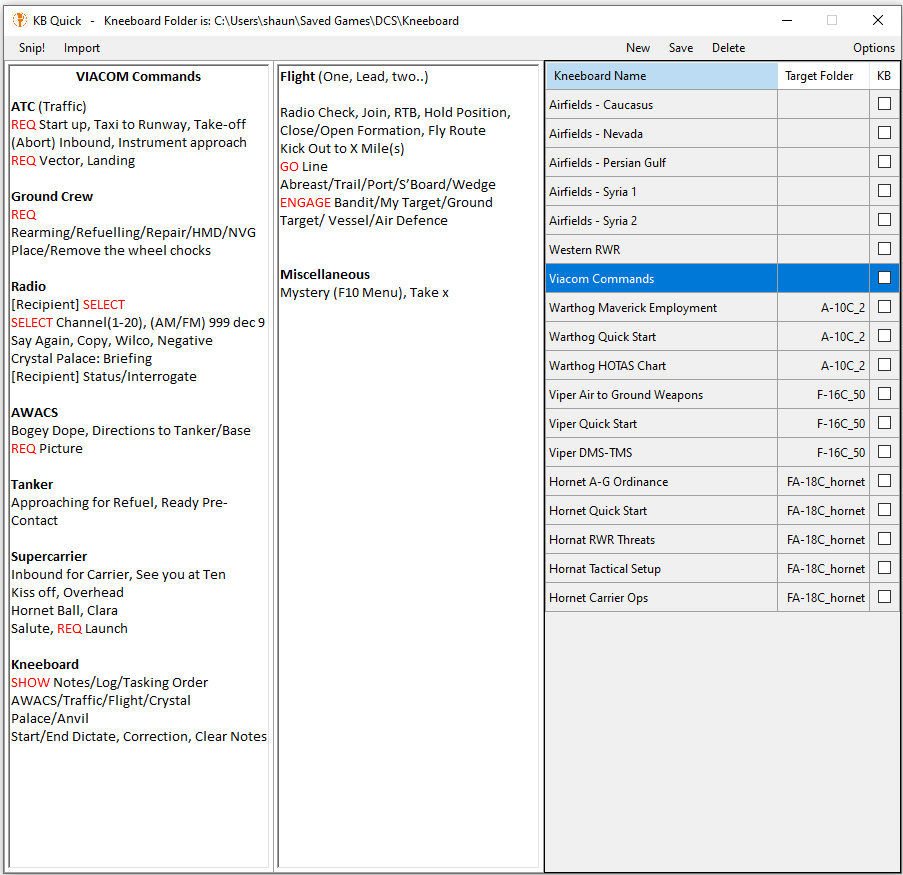This screenshot has height=875, width=903.
Task: Enable KB checkbox for Viper DMS-TMS
Action: pos(884,452)
